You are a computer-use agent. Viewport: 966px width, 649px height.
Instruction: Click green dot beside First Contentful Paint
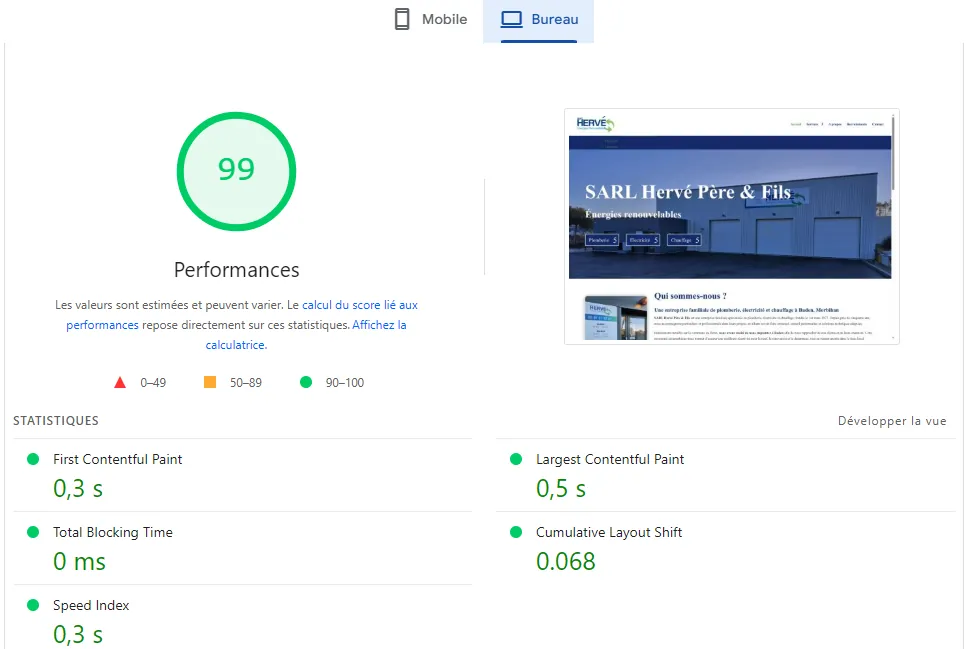coord(33,459)
